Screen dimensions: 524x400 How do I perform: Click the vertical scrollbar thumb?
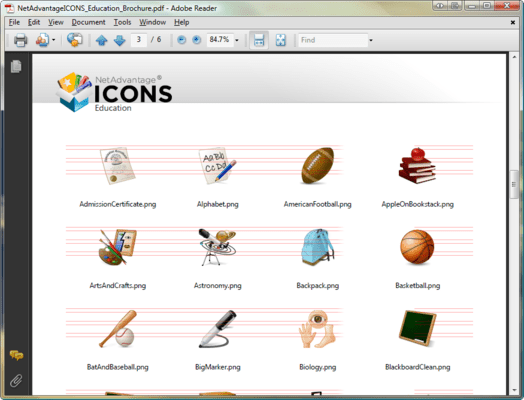(x=514, y=184)
